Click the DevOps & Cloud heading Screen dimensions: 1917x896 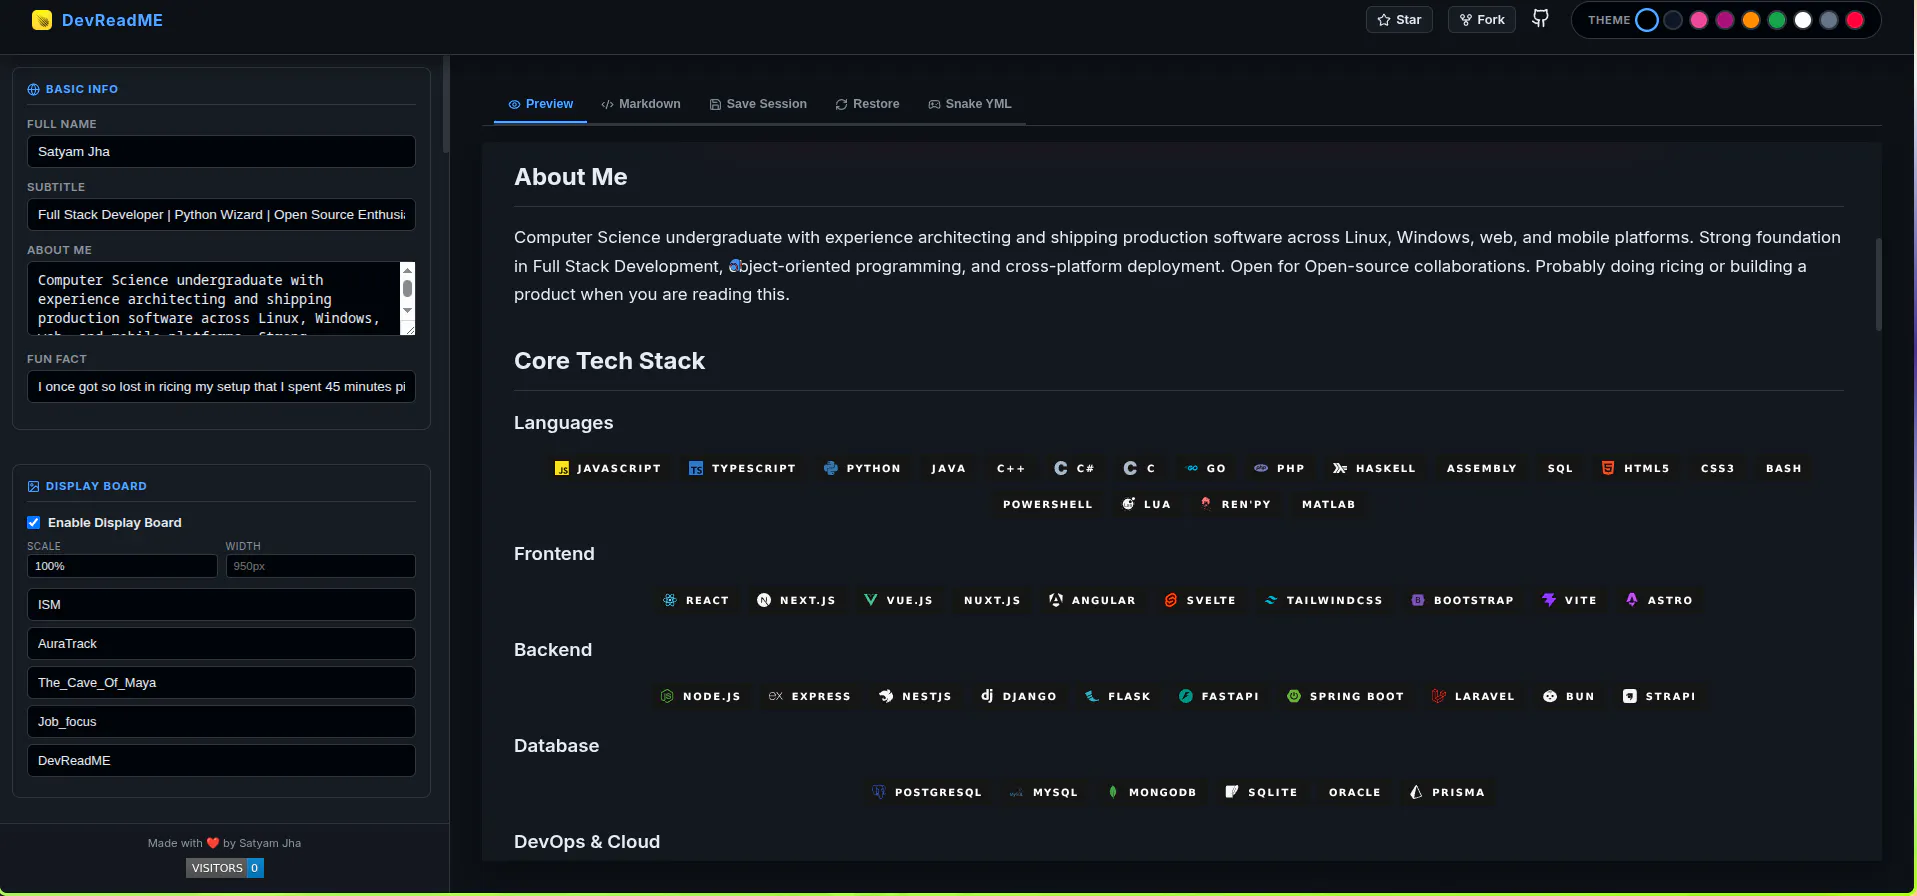tap(587, 842)
